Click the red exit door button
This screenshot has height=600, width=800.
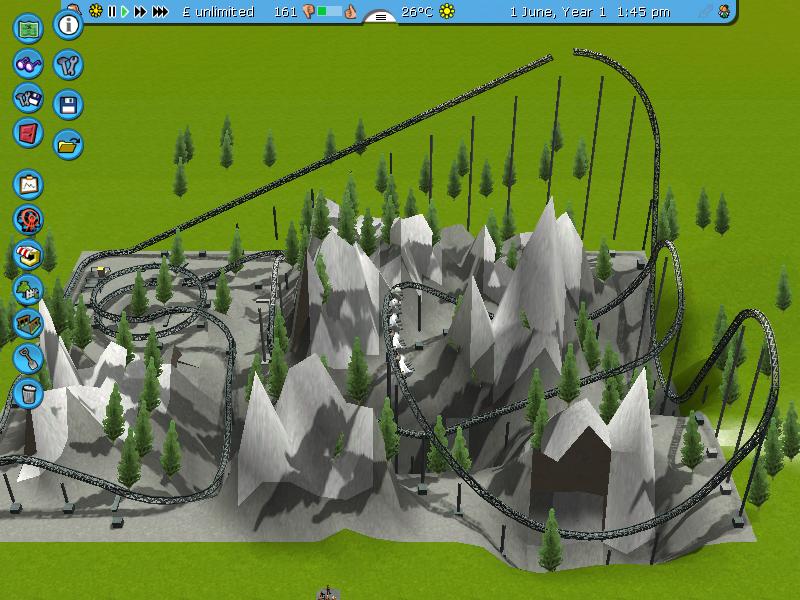point(28,133)
